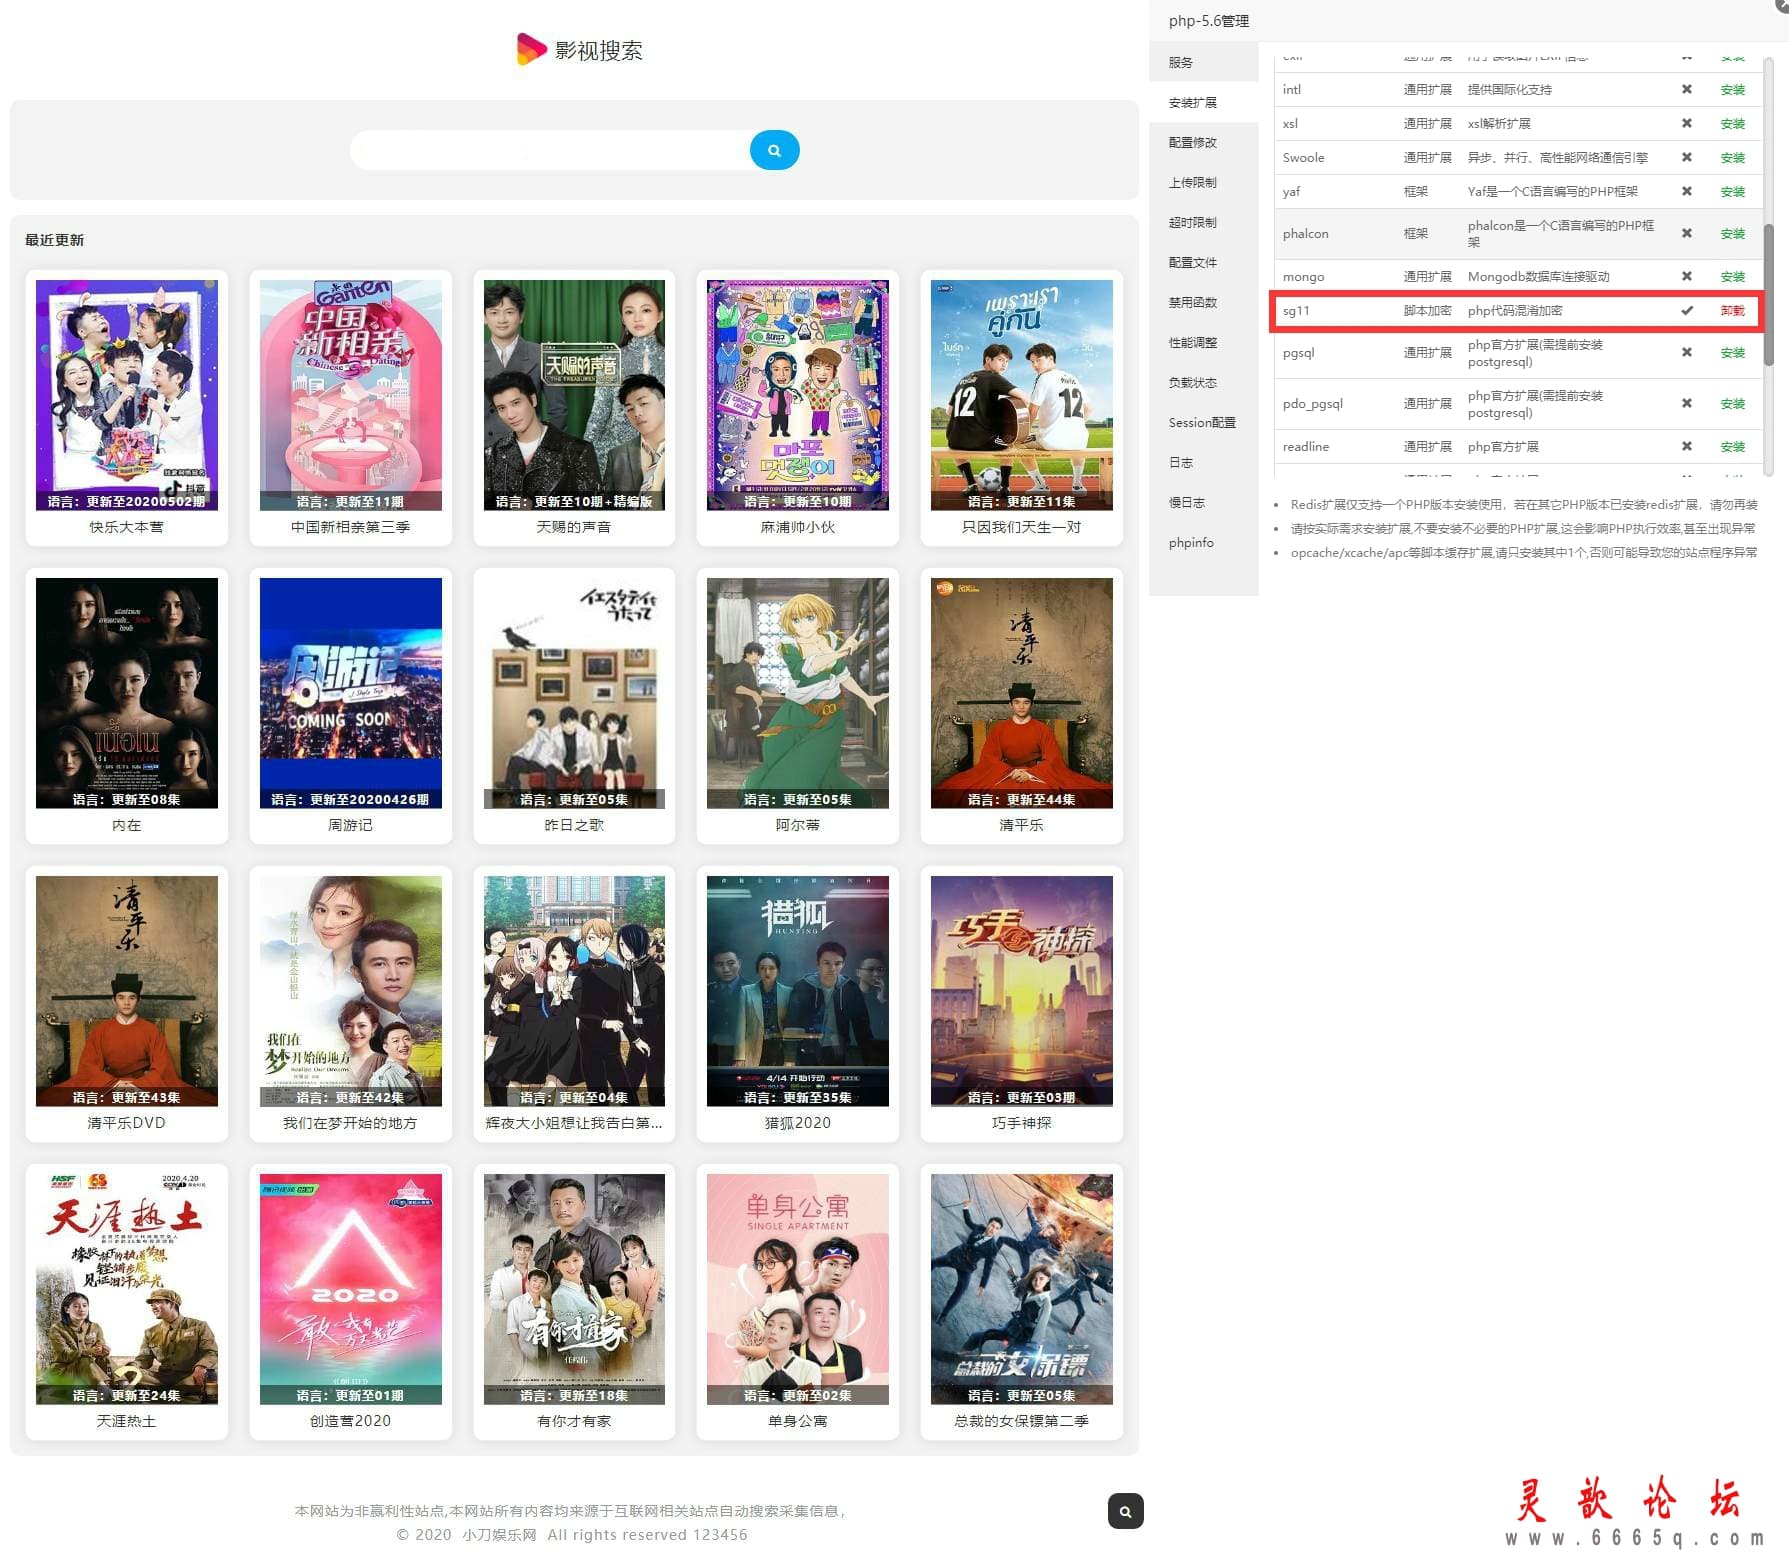Open the 单身公寓 poster
The height and width of the screenshot is (1564, 1789).
pyautogui.click(x=798, y=1289)
